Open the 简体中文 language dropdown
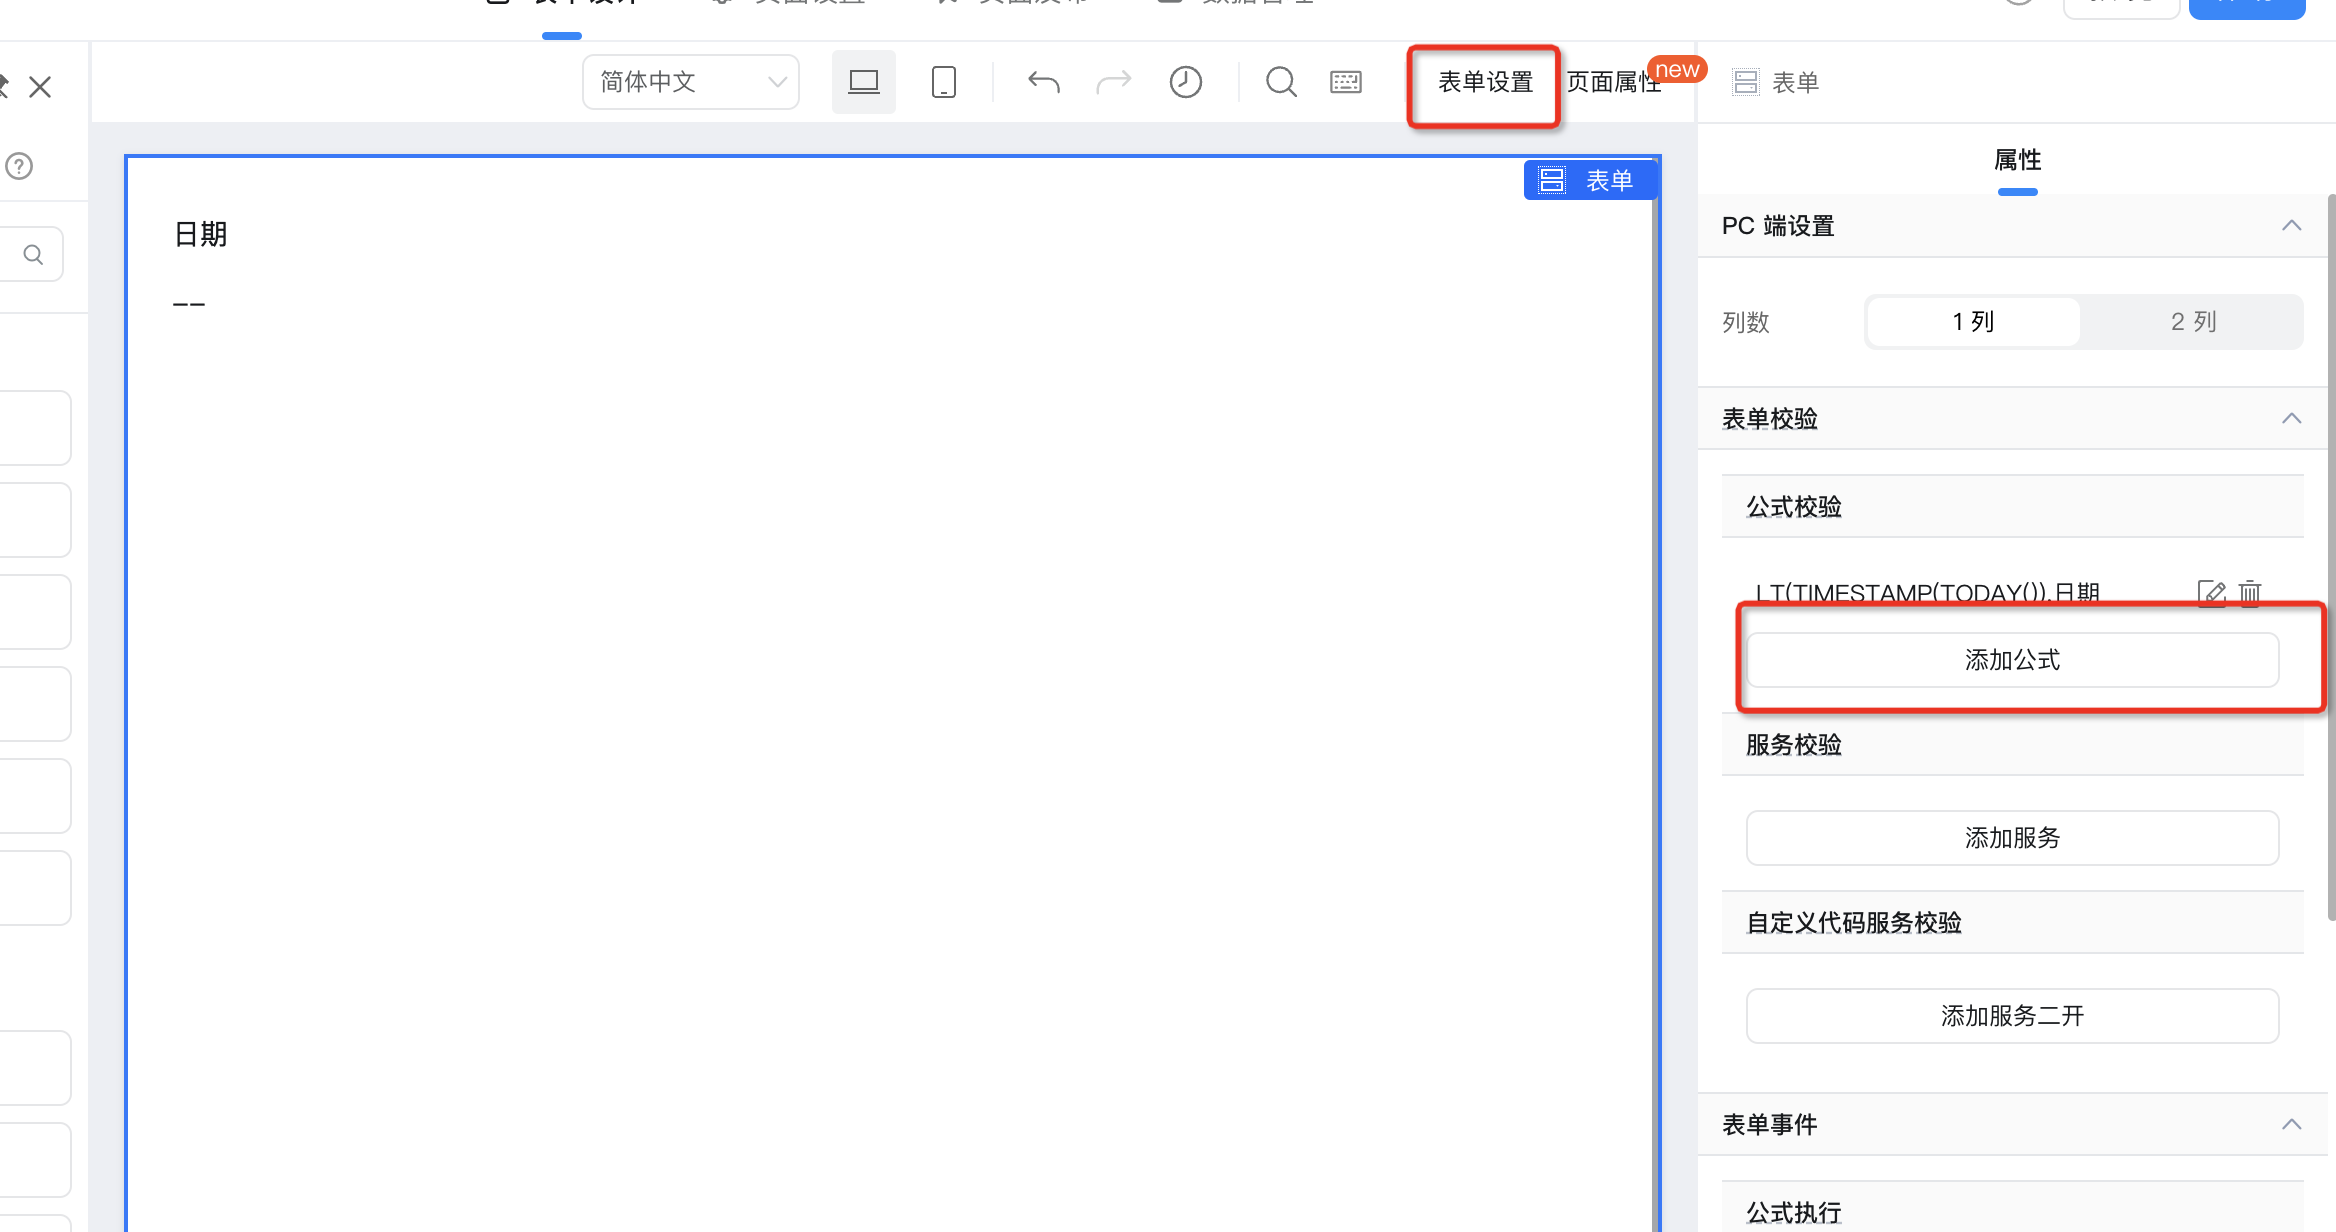Screen dimensions: 2336x1232 pos(691,82)
